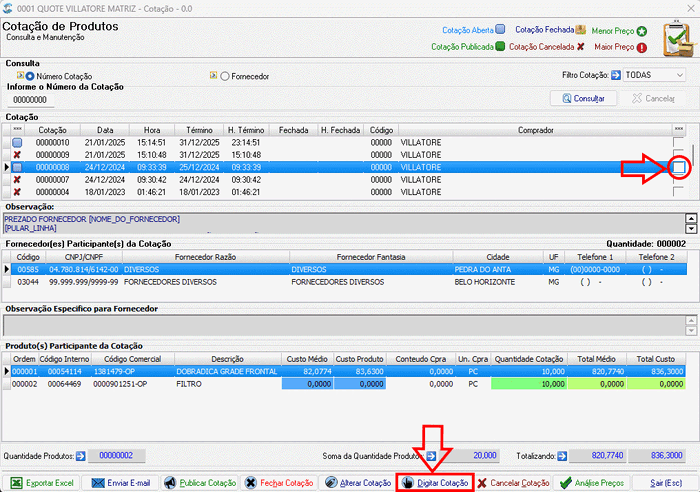Click the Fornecedor Razão column header
This screenshot has width=700, height=492.
click(205, 257)
